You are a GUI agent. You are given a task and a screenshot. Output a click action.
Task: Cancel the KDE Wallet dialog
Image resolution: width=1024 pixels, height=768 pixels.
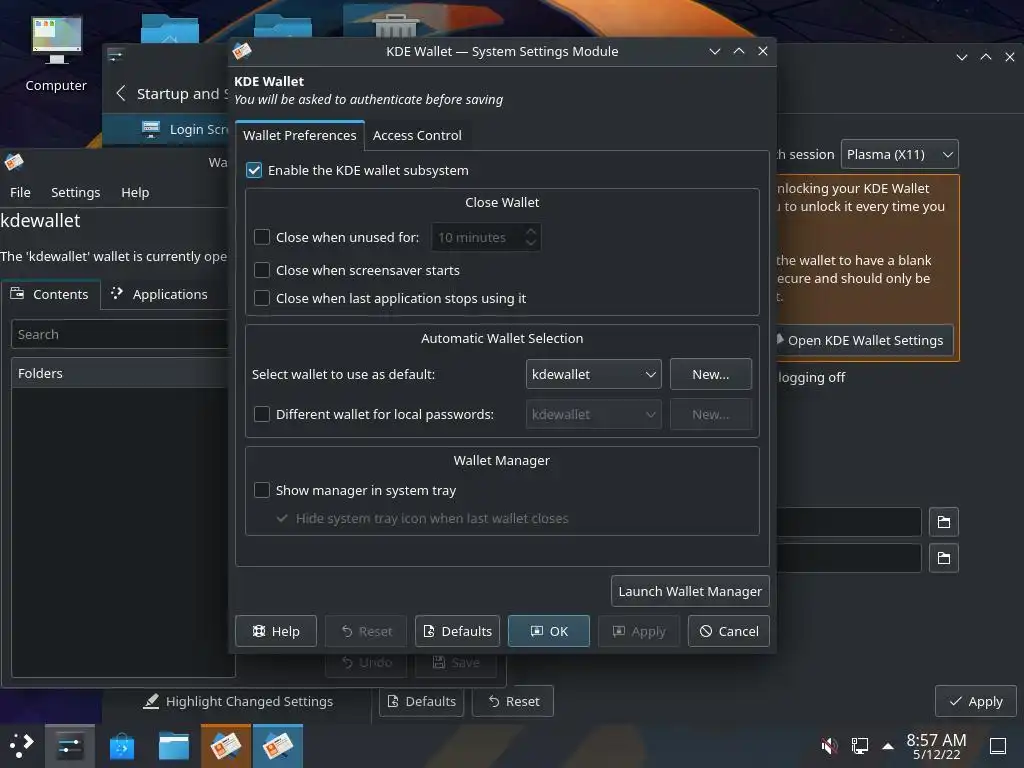[x=729, y=631]
